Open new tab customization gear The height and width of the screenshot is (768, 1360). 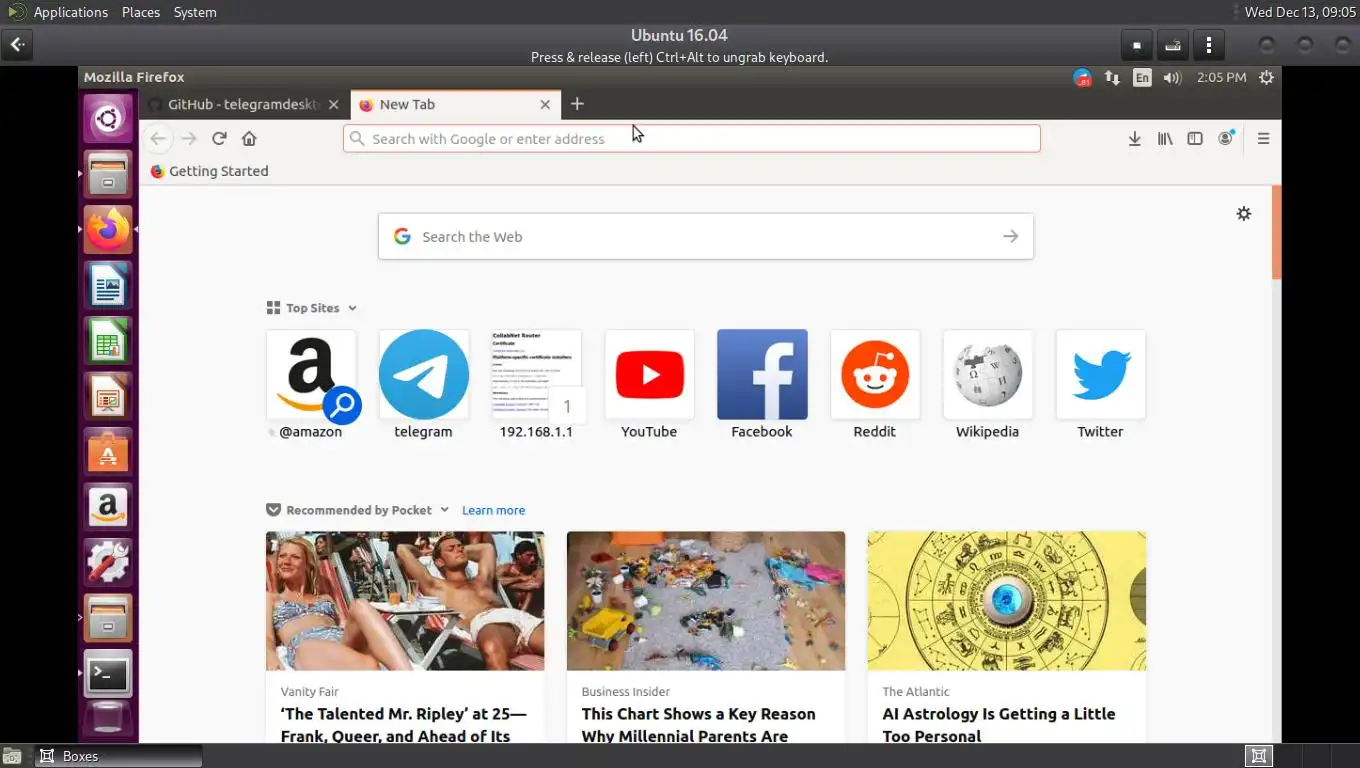(1244, 213)
